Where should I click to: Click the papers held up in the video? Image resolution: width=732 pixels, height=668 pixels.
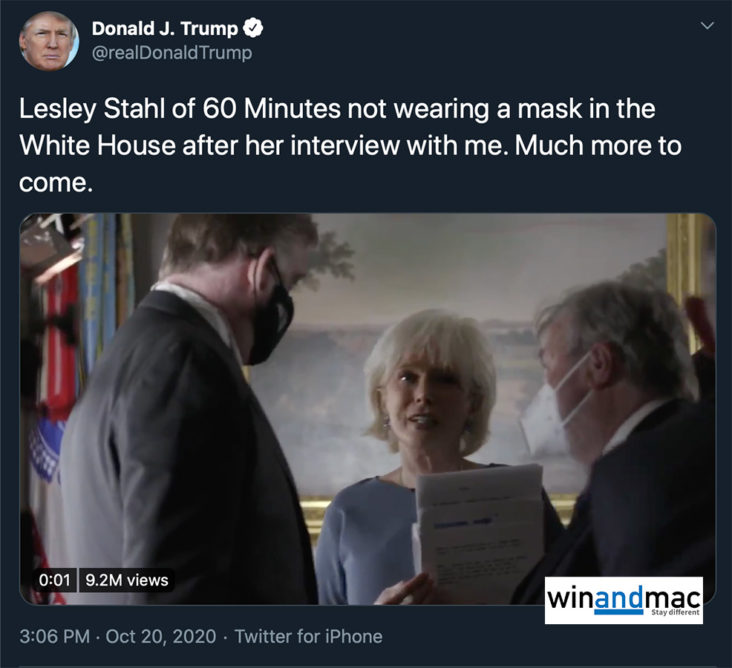coord(478,528)
